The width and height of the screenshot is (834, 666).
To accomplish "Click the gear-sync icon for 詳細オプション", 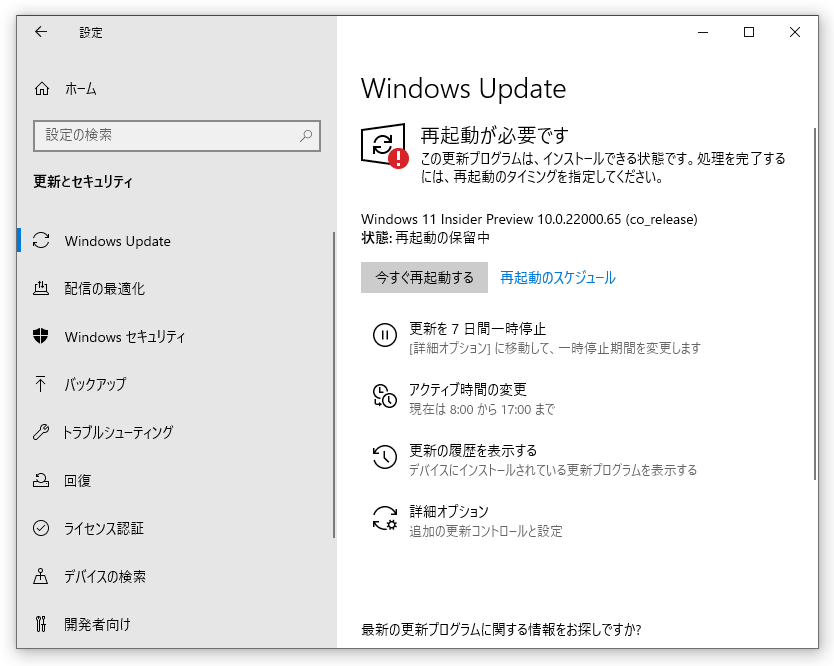I will pos(385,518).
